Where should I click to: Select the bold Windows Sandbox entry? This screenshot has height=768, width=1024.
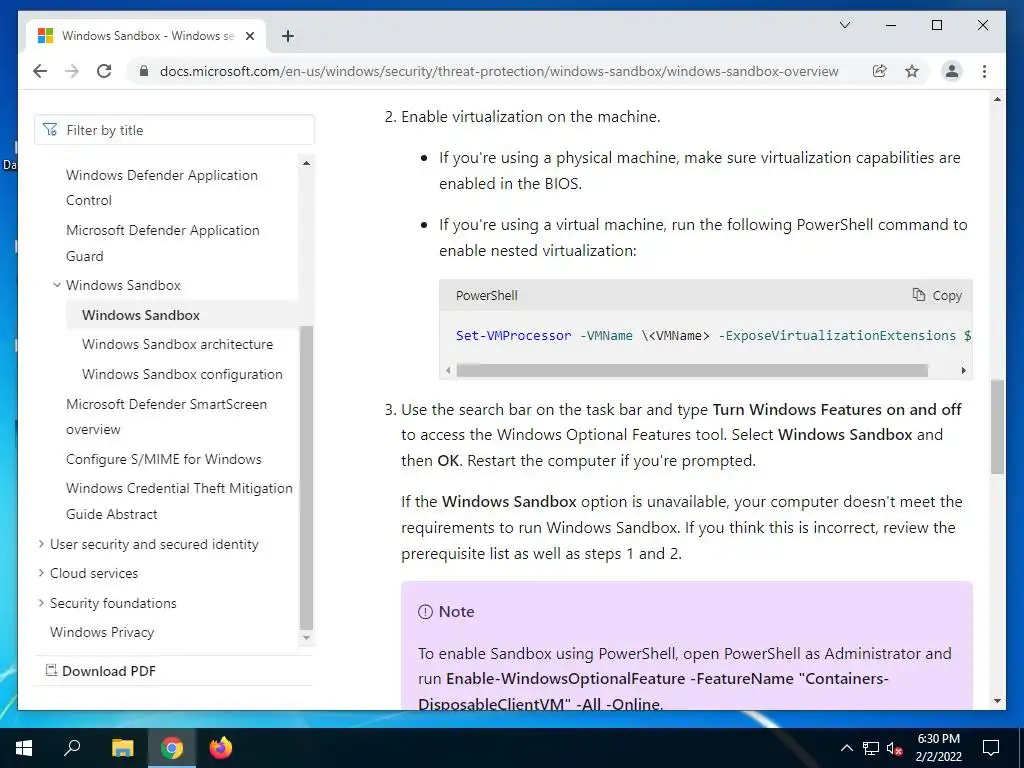141,315
